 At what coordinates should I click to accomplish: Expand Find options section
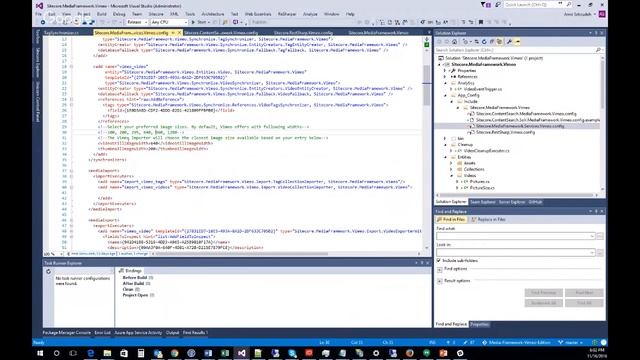click(x=440, y=269)
